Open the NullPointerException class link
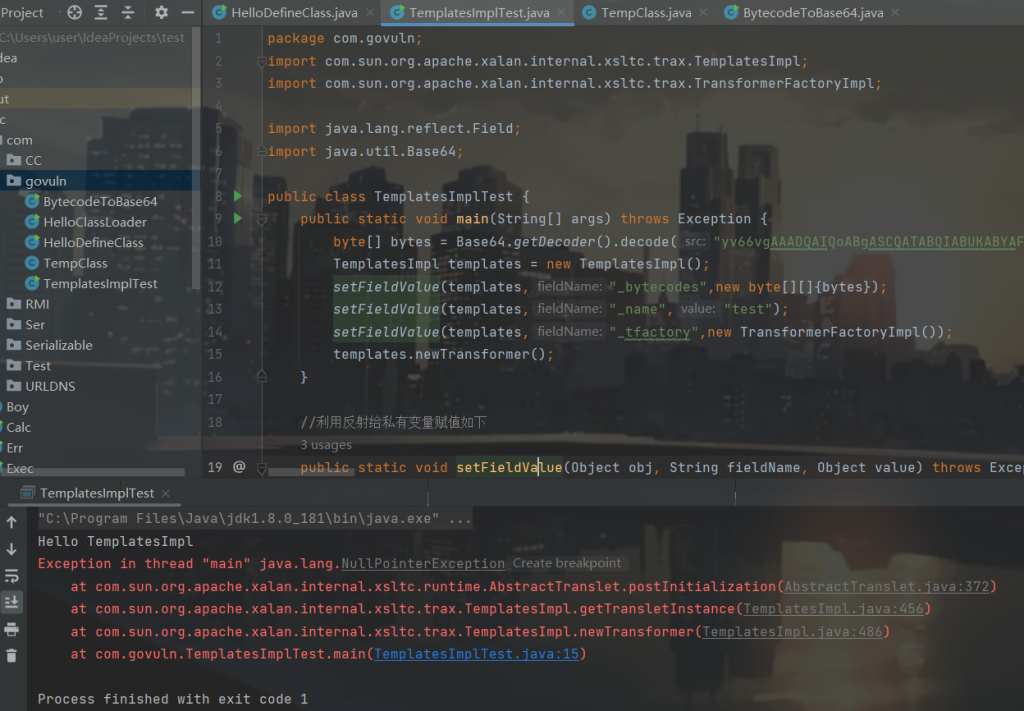The height and width of the screenshot is (711, 1024). 422,563
